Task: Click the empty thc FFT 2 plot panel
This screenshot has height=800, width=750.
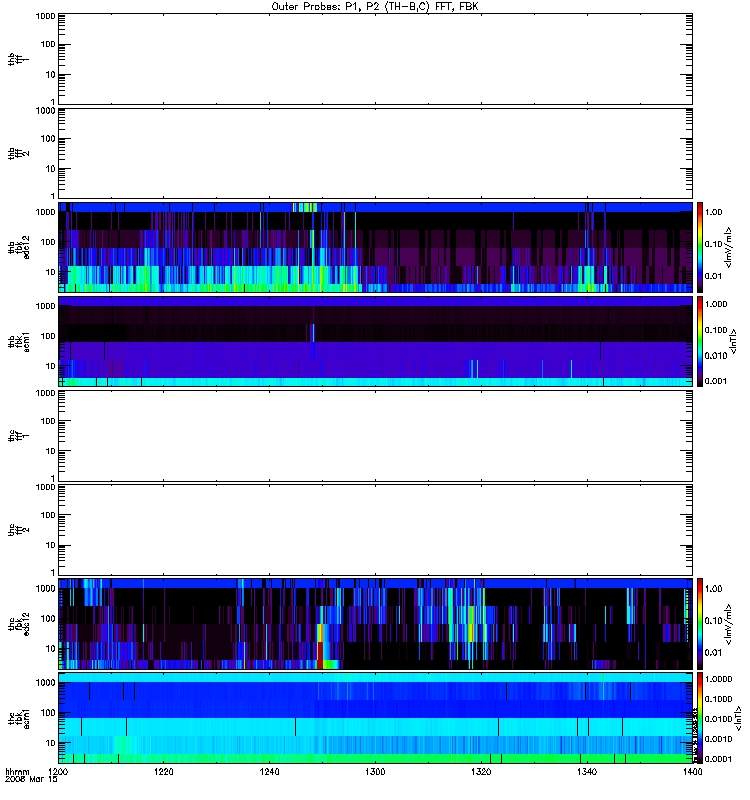Action: click(x=375, y=530)
